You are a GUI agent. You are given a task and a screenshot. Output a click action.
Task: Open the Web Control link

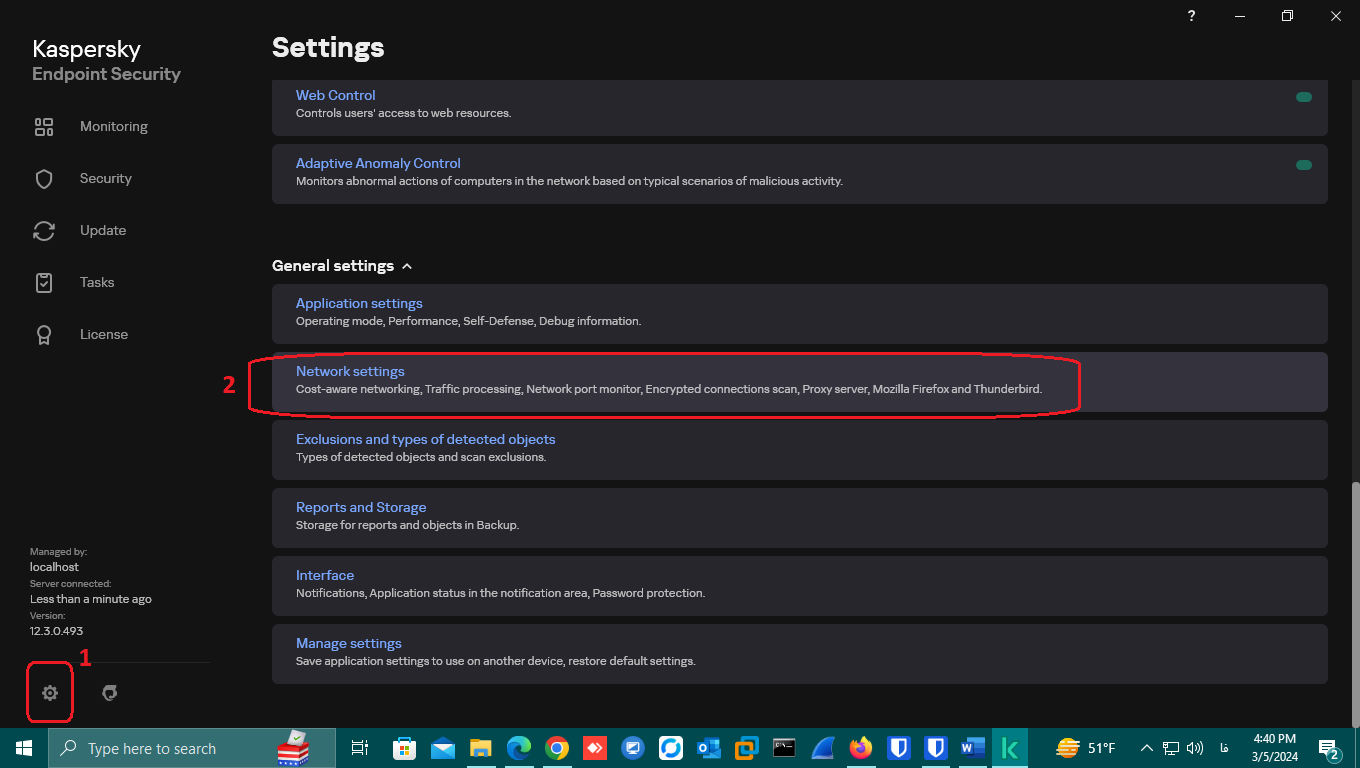[x=336, y=96]
